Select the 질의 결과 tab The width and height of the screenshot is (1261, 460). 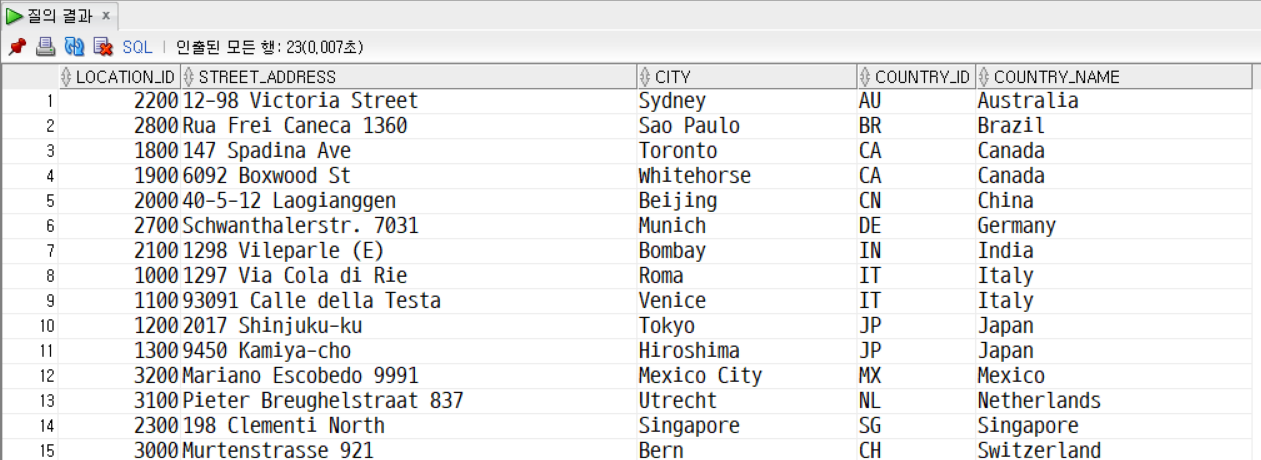(x=62, y=16)
